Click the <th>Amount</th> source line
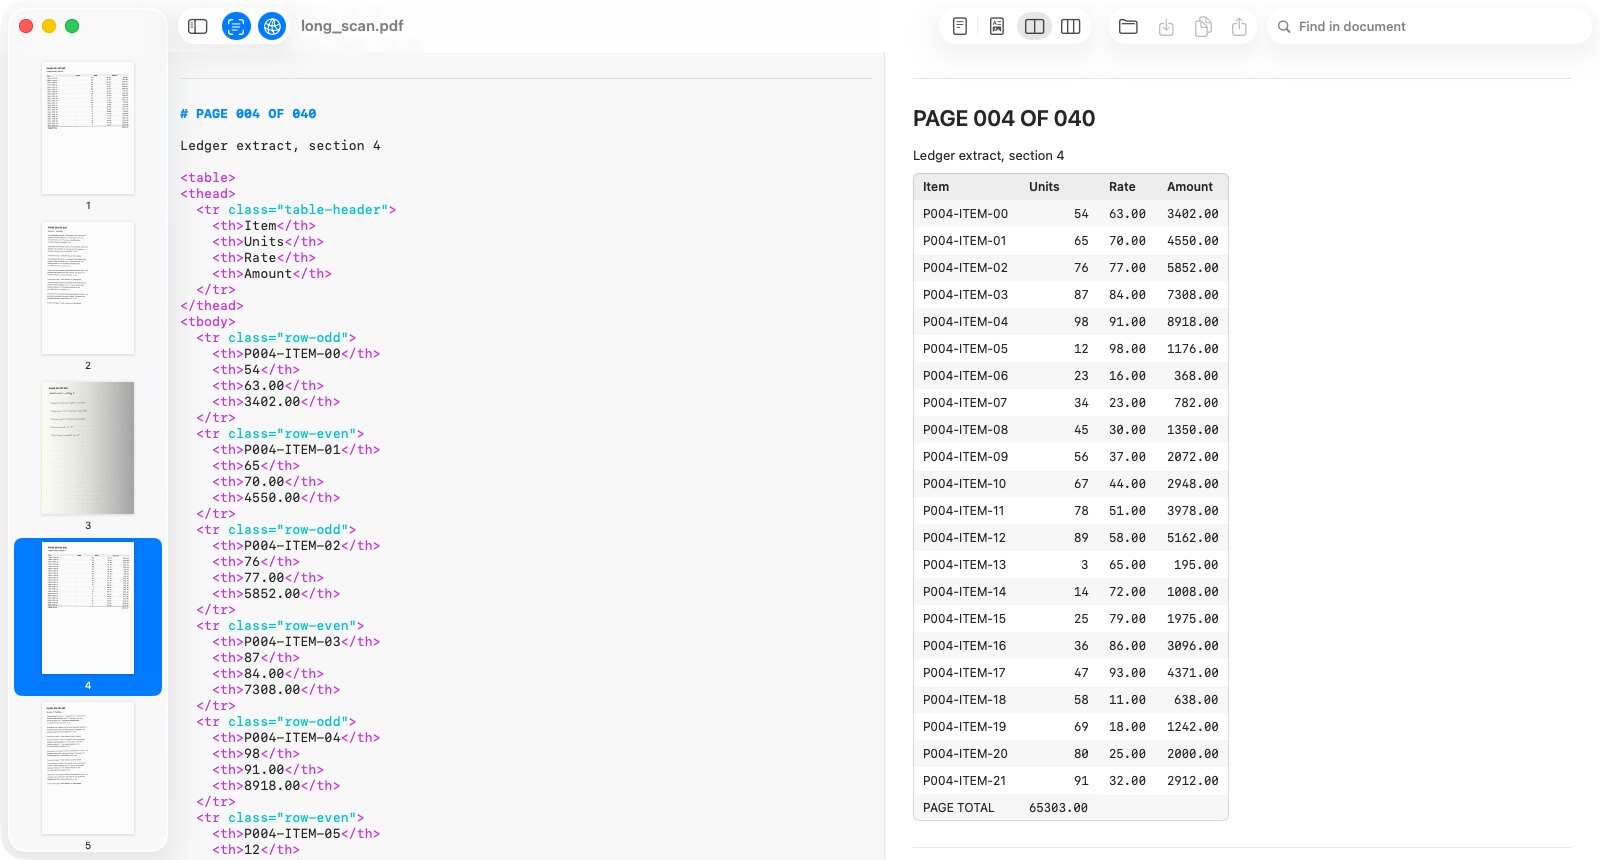The width and height of the screenshot is (1600, 860). tap(272, 274)
